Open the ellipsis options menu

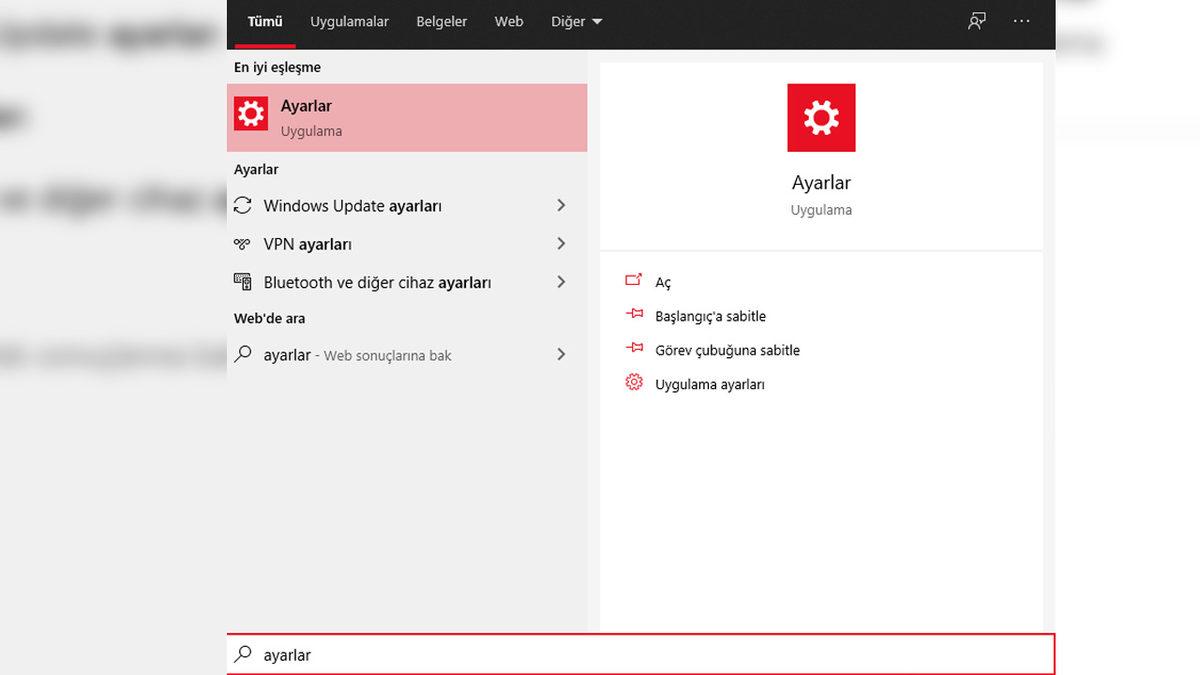point(1021,20)
